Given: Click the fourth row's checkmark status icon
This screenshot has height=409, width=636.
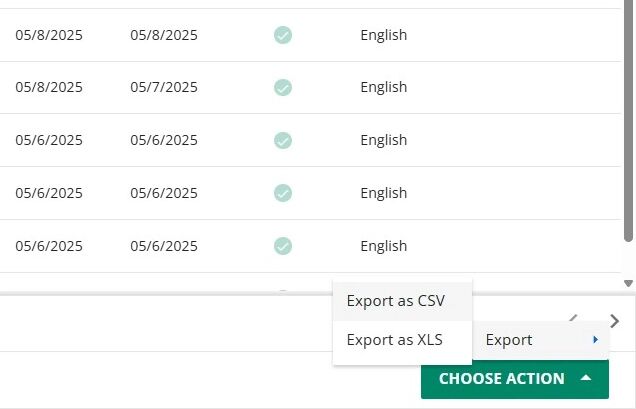Looking at the screenshot, I should (x=283, y=193).
